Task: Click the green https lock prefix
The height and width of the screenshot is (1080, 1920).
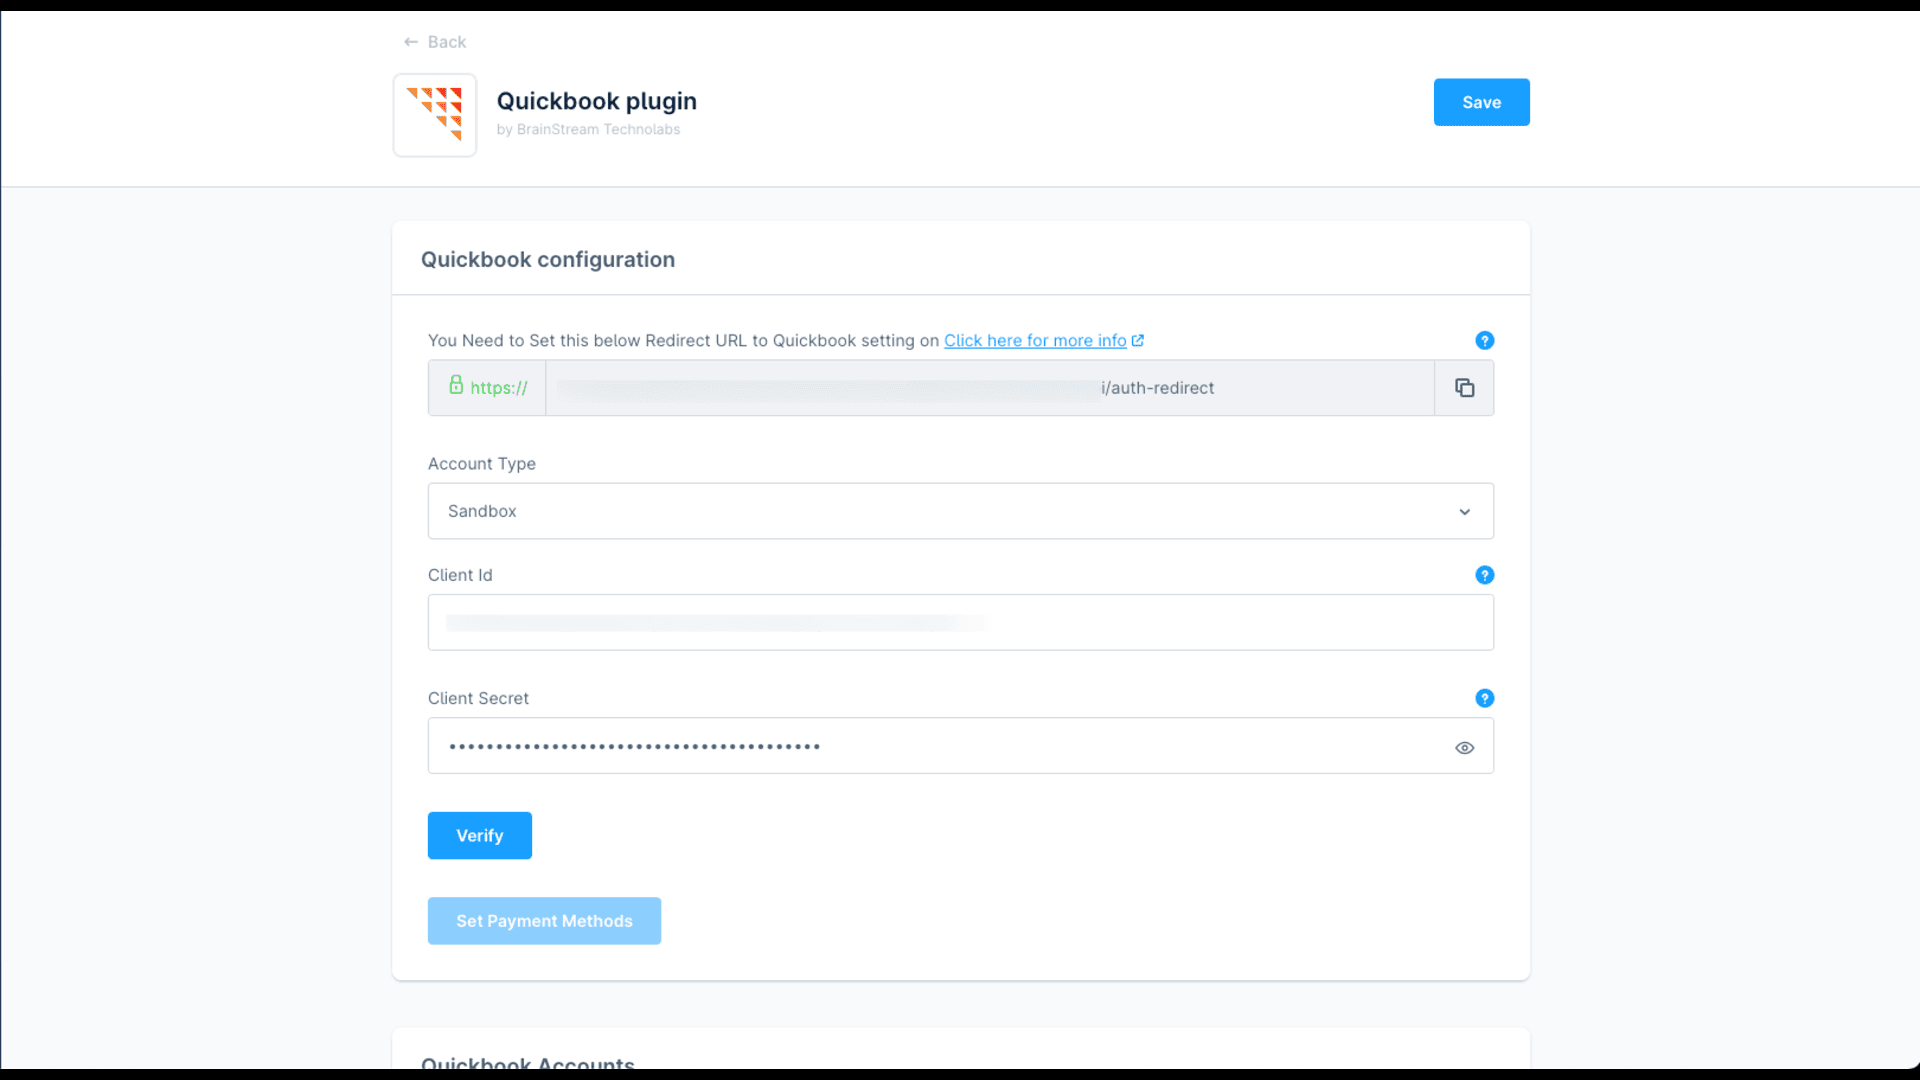Action: click(487, 388)
